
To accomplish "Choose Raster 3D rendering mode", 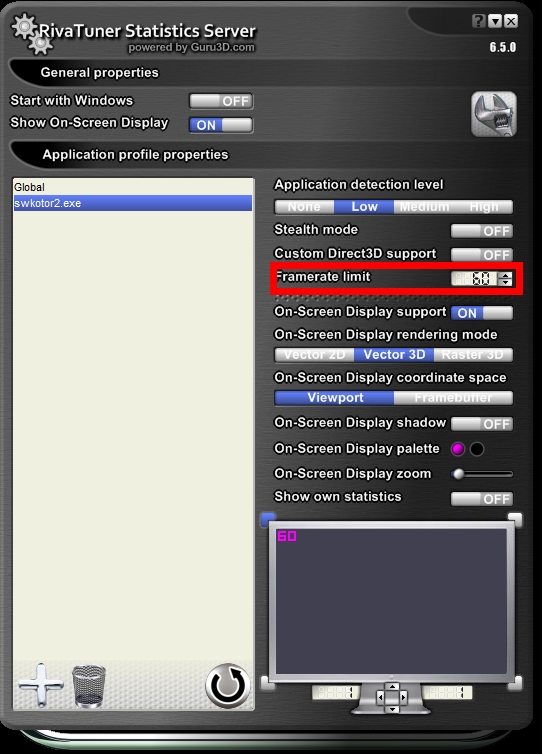I will point(473,355).
